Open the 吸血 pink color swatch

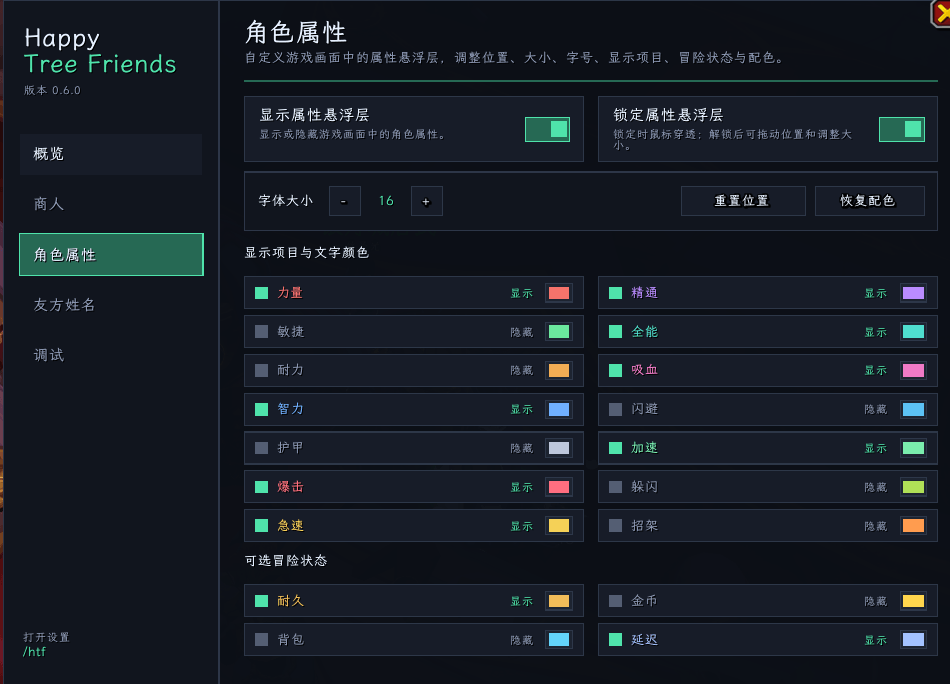click(x=913, y=370)
